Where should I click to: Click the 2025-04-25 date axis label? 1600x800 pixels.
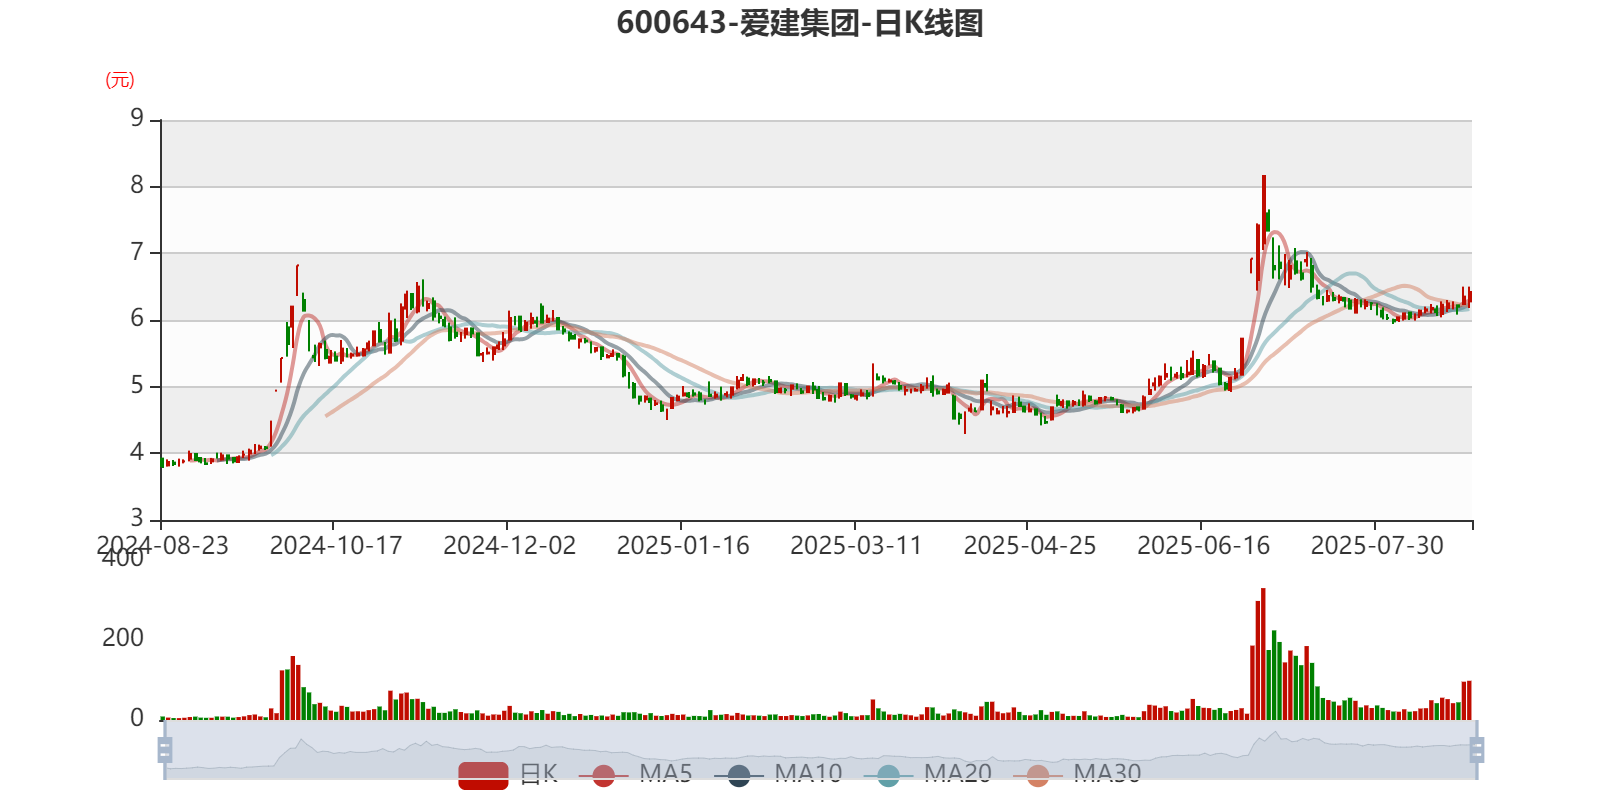pyautogui.click(x=1030, y=546)
